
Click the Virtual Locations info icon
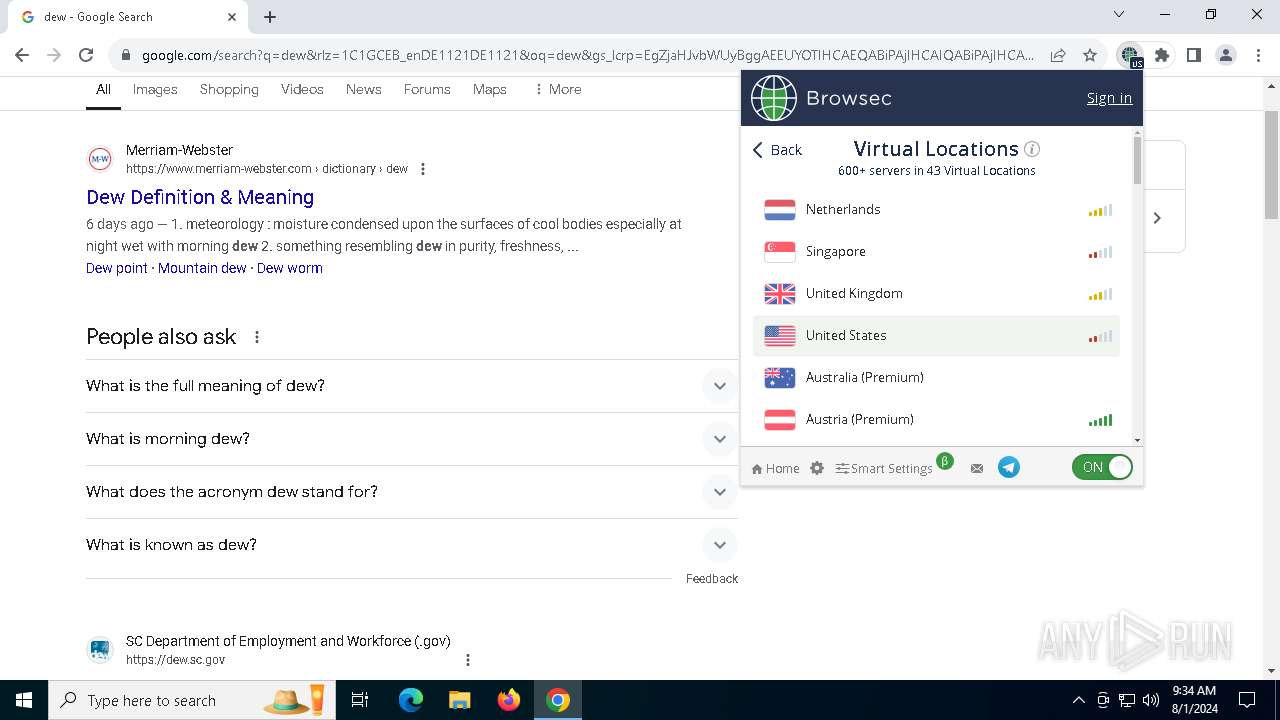1032,149
